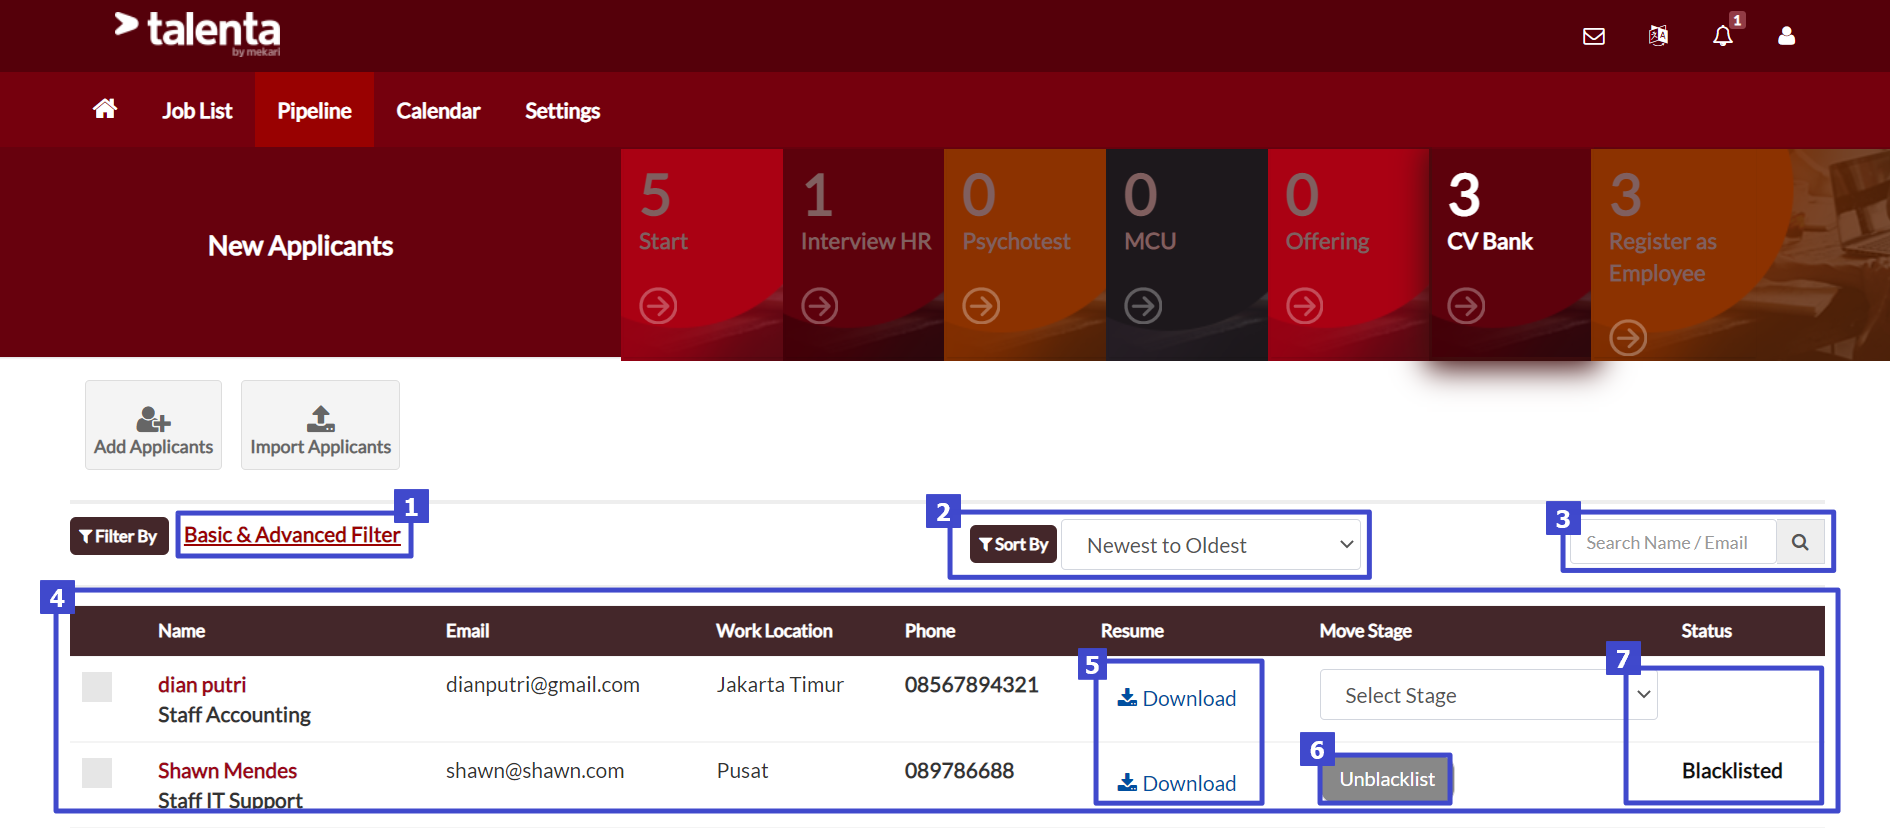
Task: Download dian putri's resume
Action: (x=1177, y=698)
